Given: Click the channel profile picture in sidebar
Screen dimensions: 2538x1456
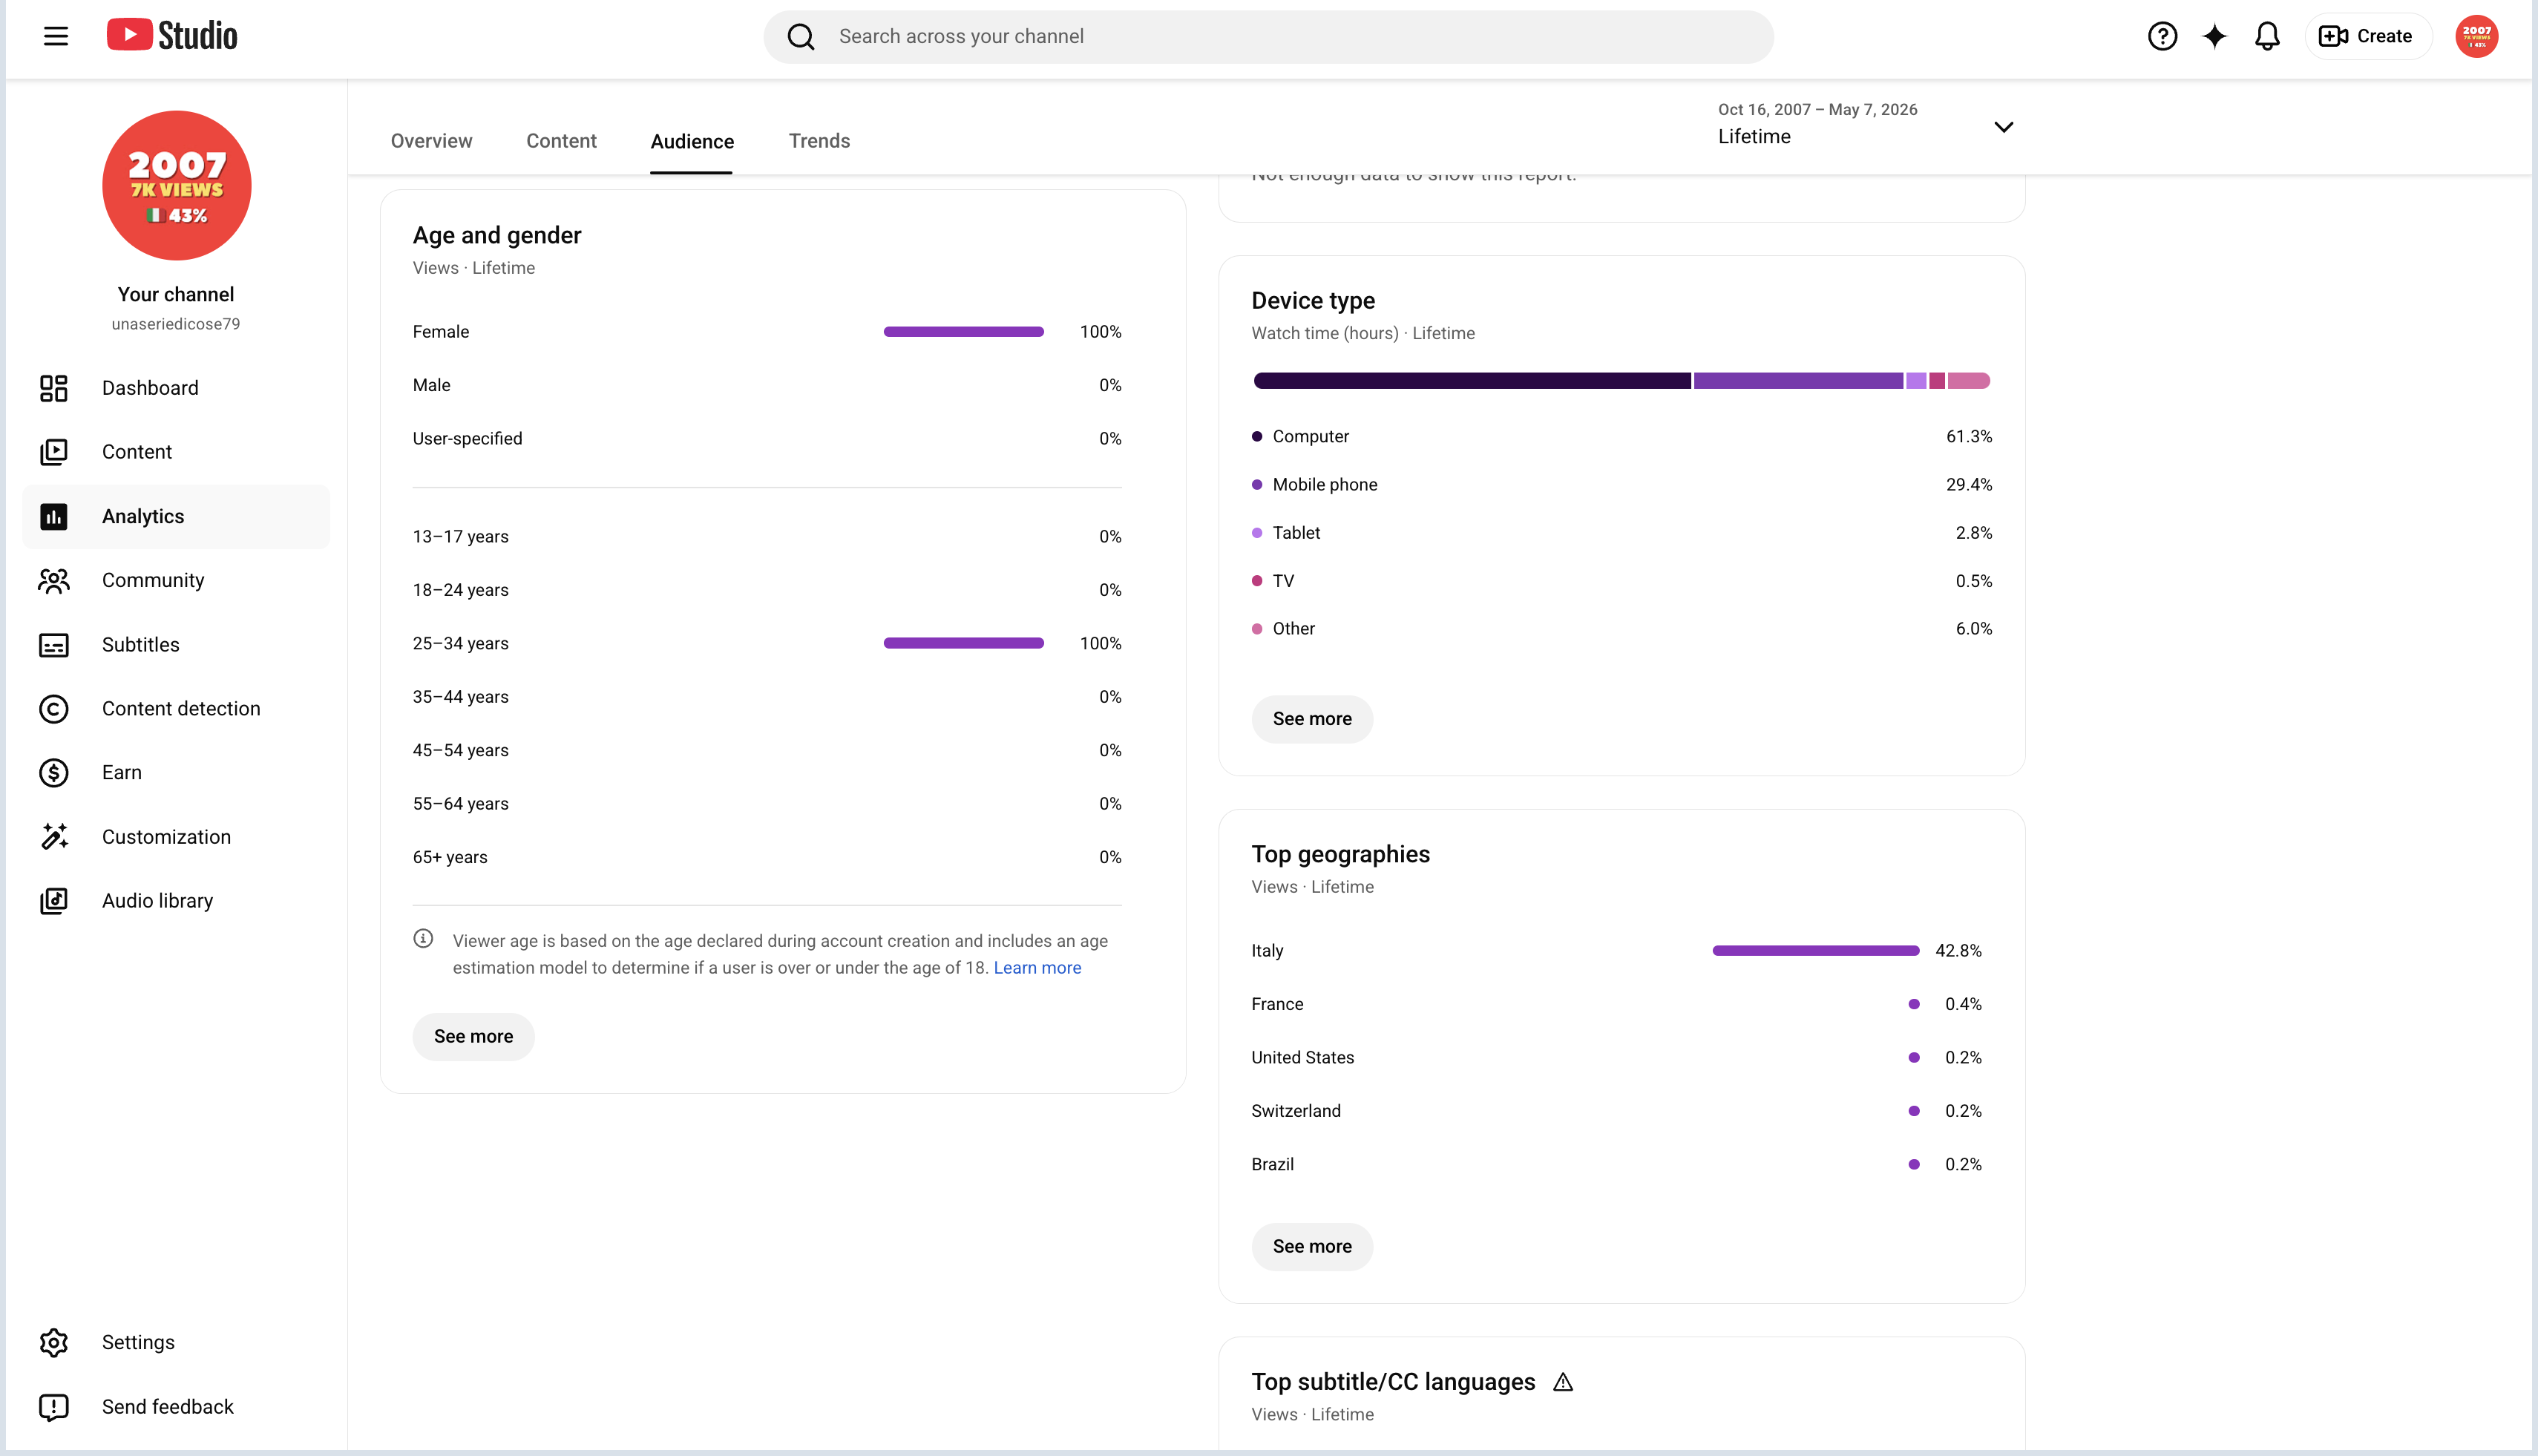Looking at the screenshot, I should pos(176,185).
